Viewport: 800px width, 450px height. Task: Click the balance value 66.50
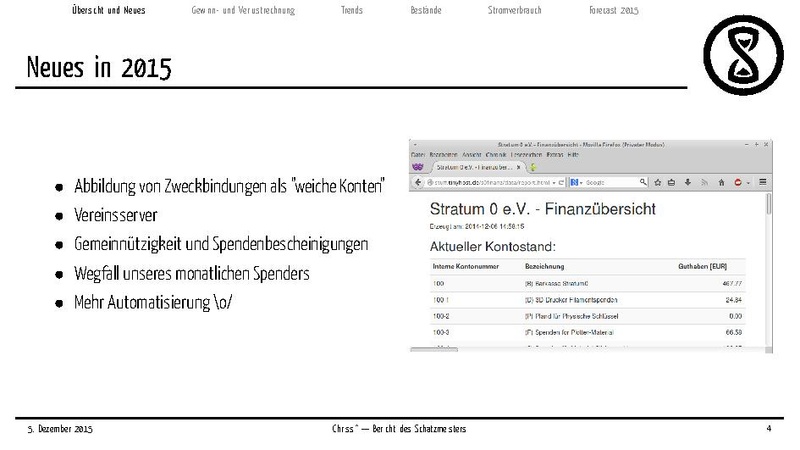pyautogui.click(x=734, y=332)
